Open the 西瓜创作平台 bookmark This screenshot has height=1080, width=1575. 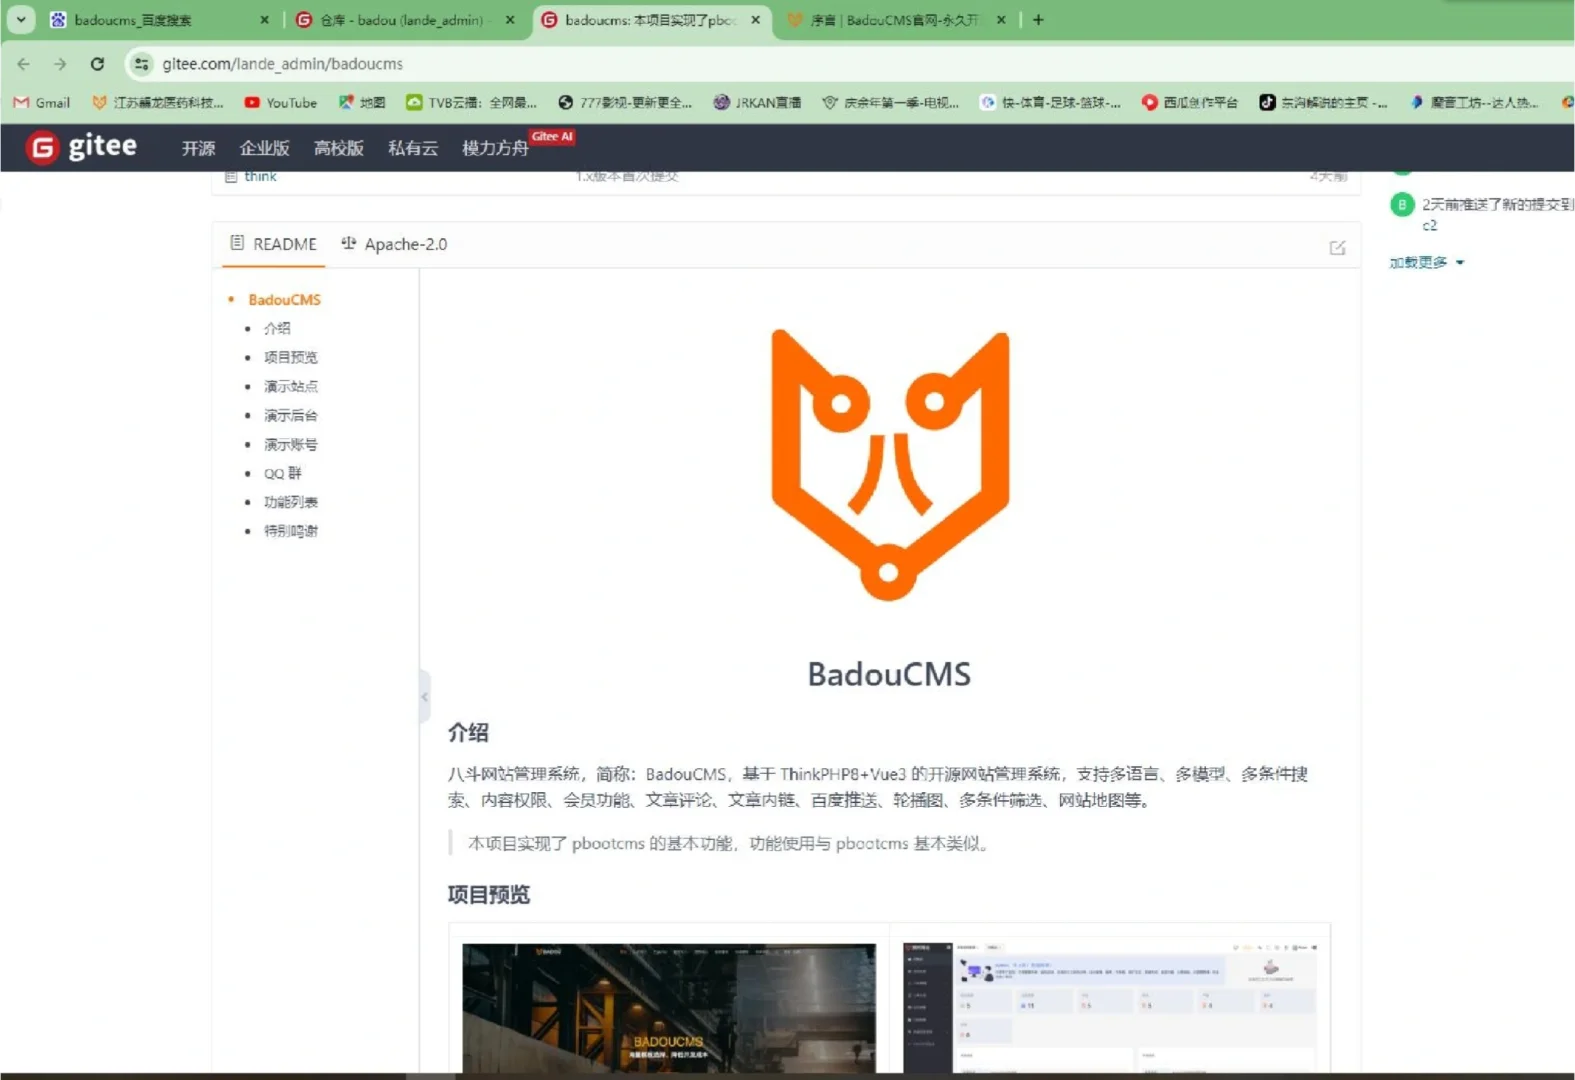1190,102
